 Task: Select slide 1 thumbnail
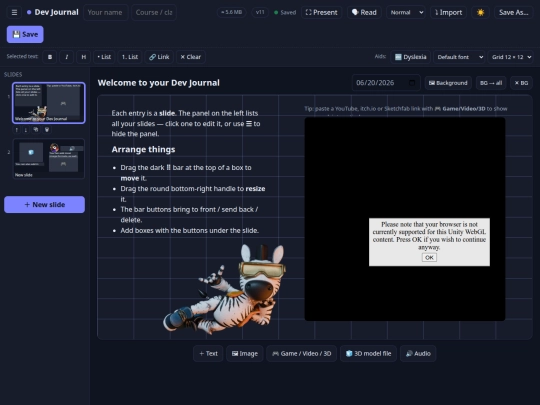pyautogui.click(x=49, y=103)
